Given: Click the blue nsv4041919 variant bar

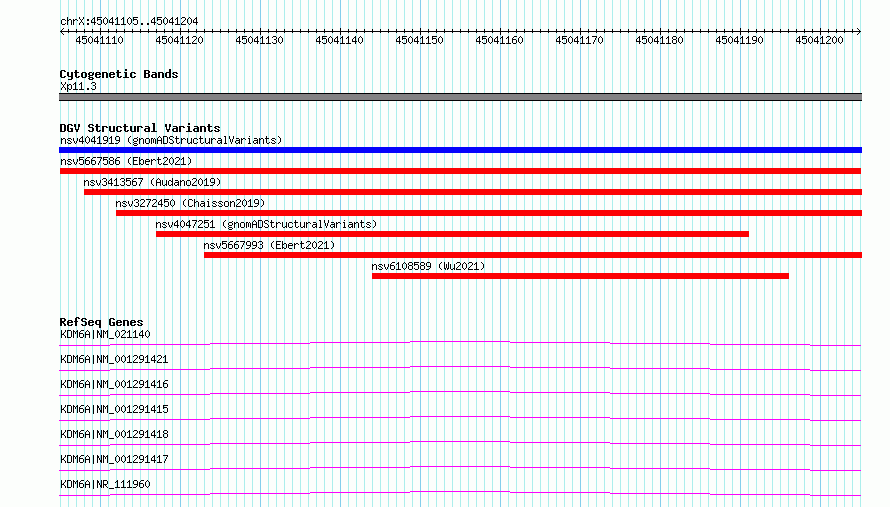Looking at the screenshot, I should [460, 150].
